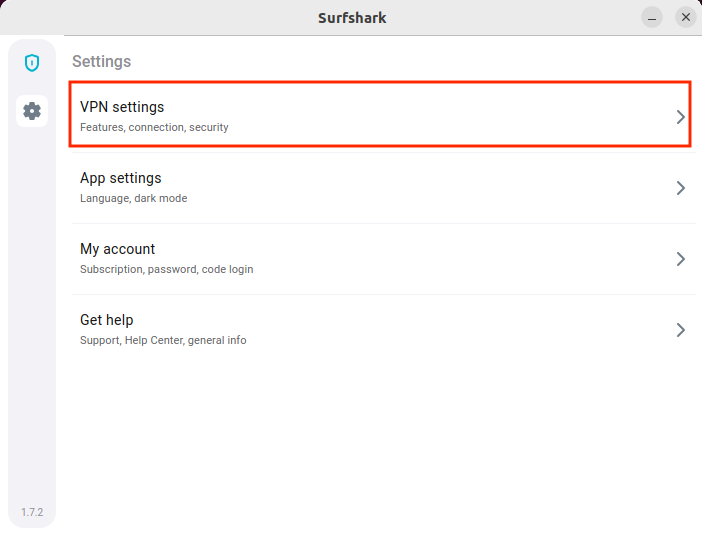
Task: Minimize the Surfshark window
Action: pos(652,17)
